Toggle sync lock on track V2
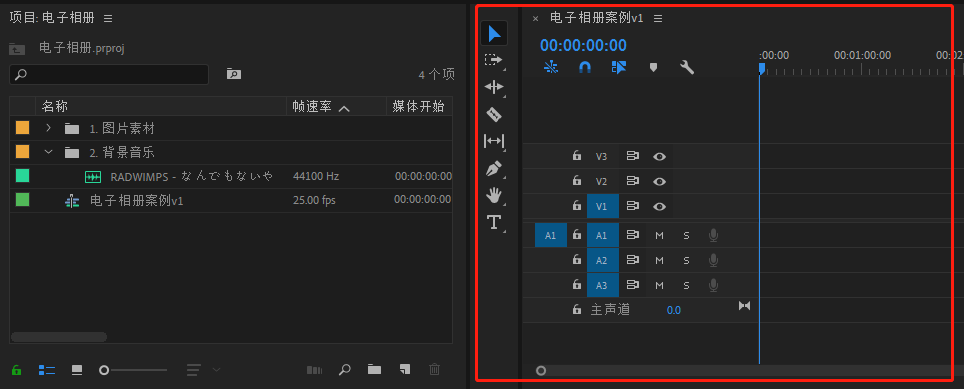964x389 pixels. click(633, 181)
